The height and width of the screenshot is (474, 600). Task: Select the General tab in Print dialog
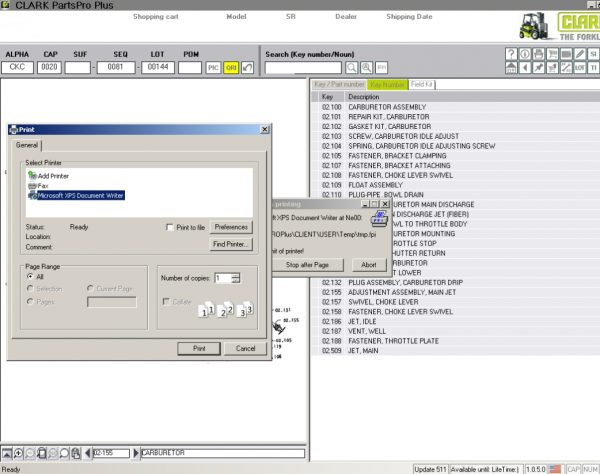(27, 145)
